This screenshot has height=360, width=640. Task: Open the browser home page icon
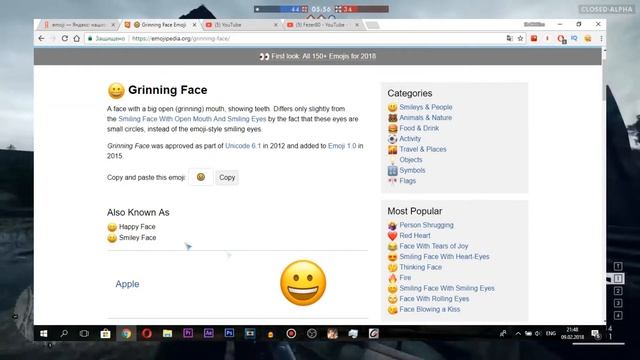click(x=76, y=38)
